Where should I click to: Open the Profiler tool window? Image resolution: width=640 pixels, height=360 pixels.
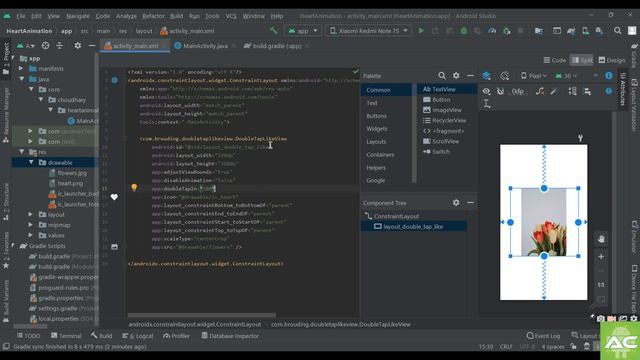coord(176,336)
